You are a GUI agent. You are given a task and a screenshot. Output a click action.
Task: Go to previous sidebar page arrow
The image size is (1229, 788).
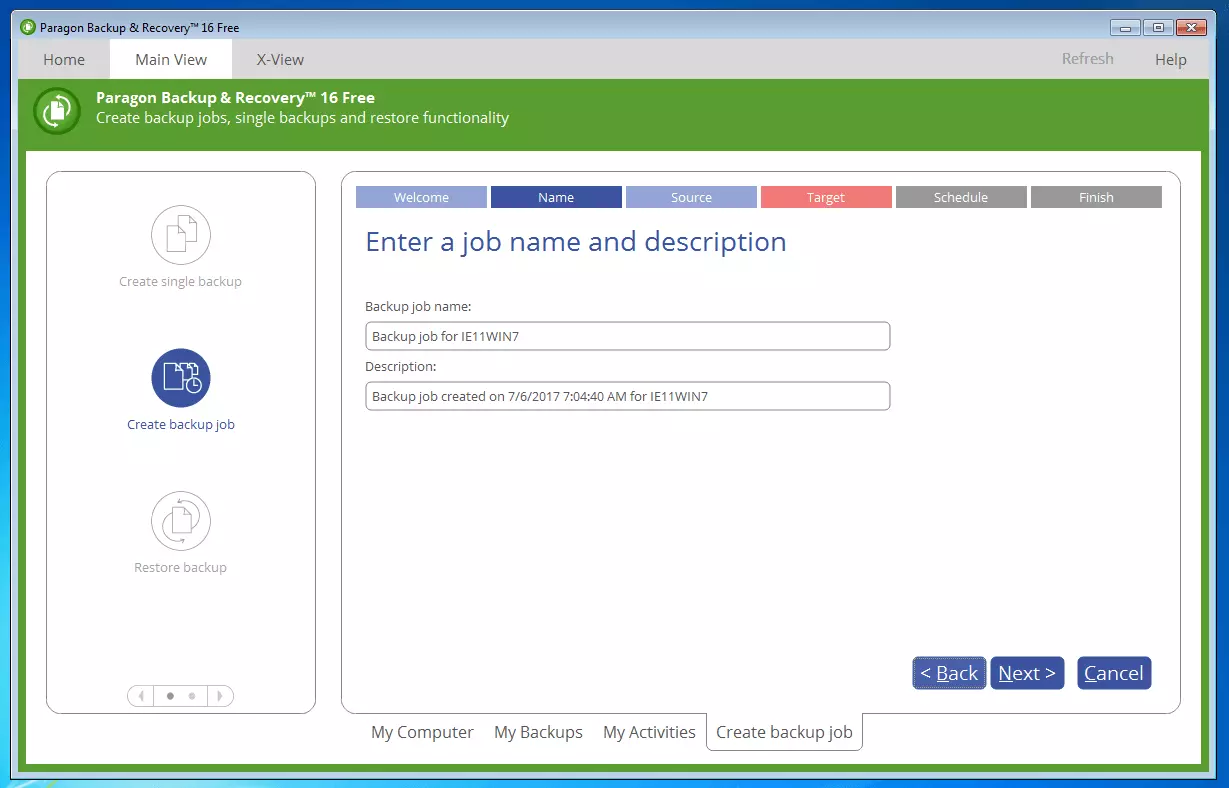click(141, 695)
